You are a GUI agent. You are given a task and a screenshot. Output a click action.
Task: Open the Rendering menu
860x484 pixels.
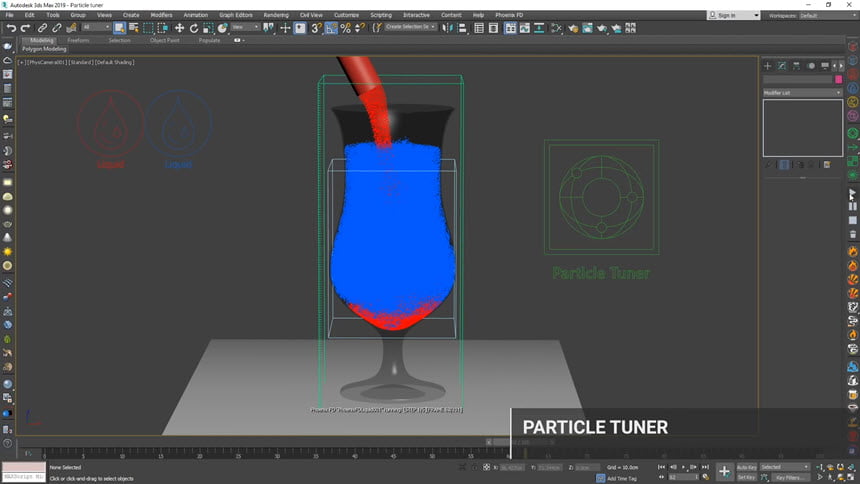[276, 15]
